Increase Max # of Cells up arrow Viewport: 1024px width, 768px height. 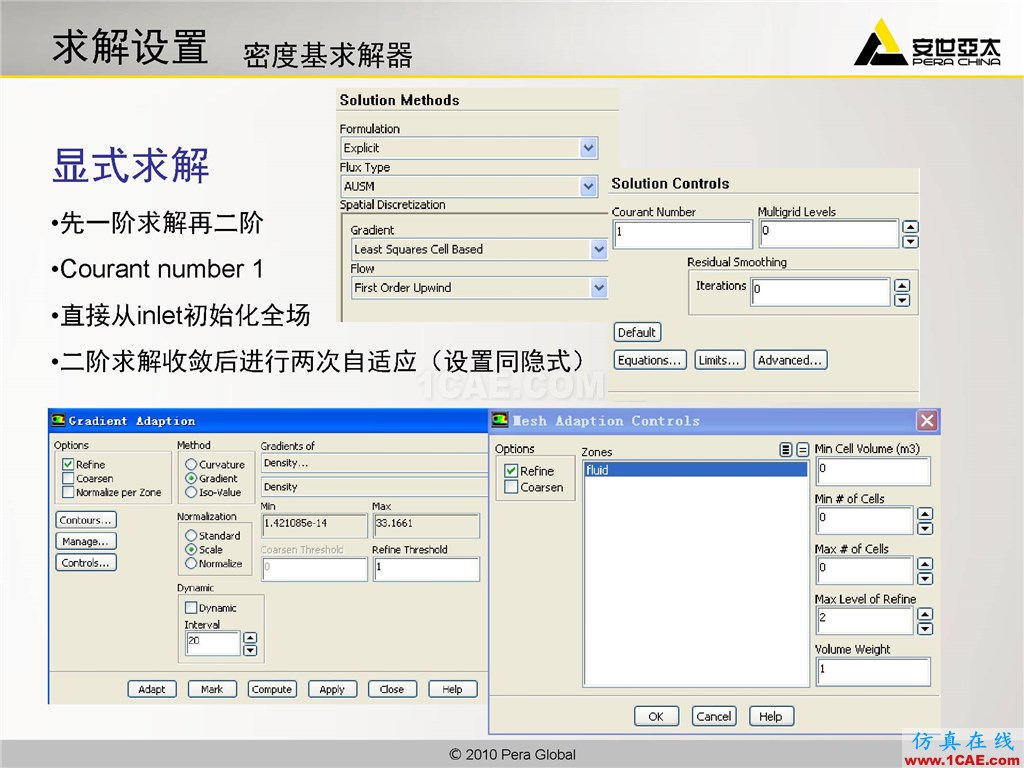[925, 564]
